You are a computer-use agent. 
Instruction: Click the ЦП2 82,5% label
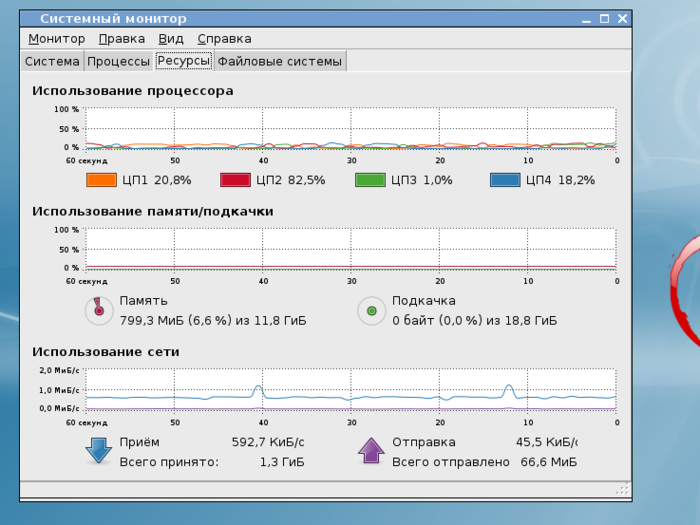pyautogui.click(x=291, y=180)
